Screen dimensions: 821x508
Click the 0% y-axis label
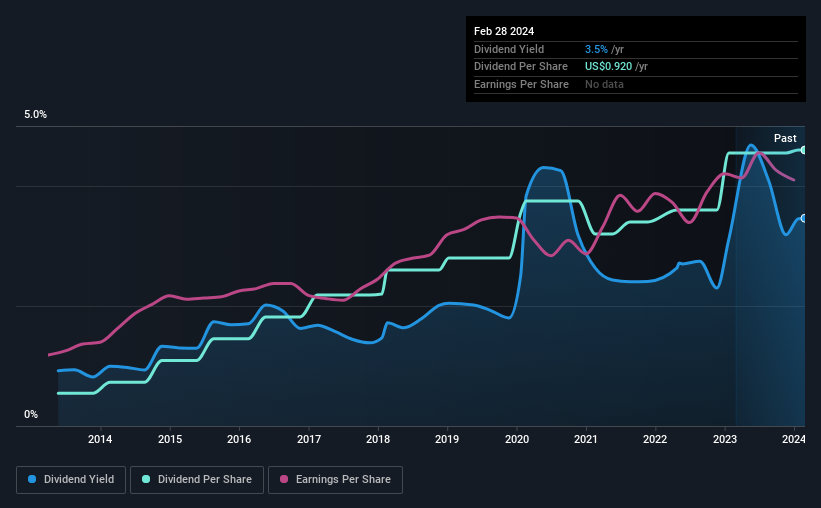coord(31,414)
